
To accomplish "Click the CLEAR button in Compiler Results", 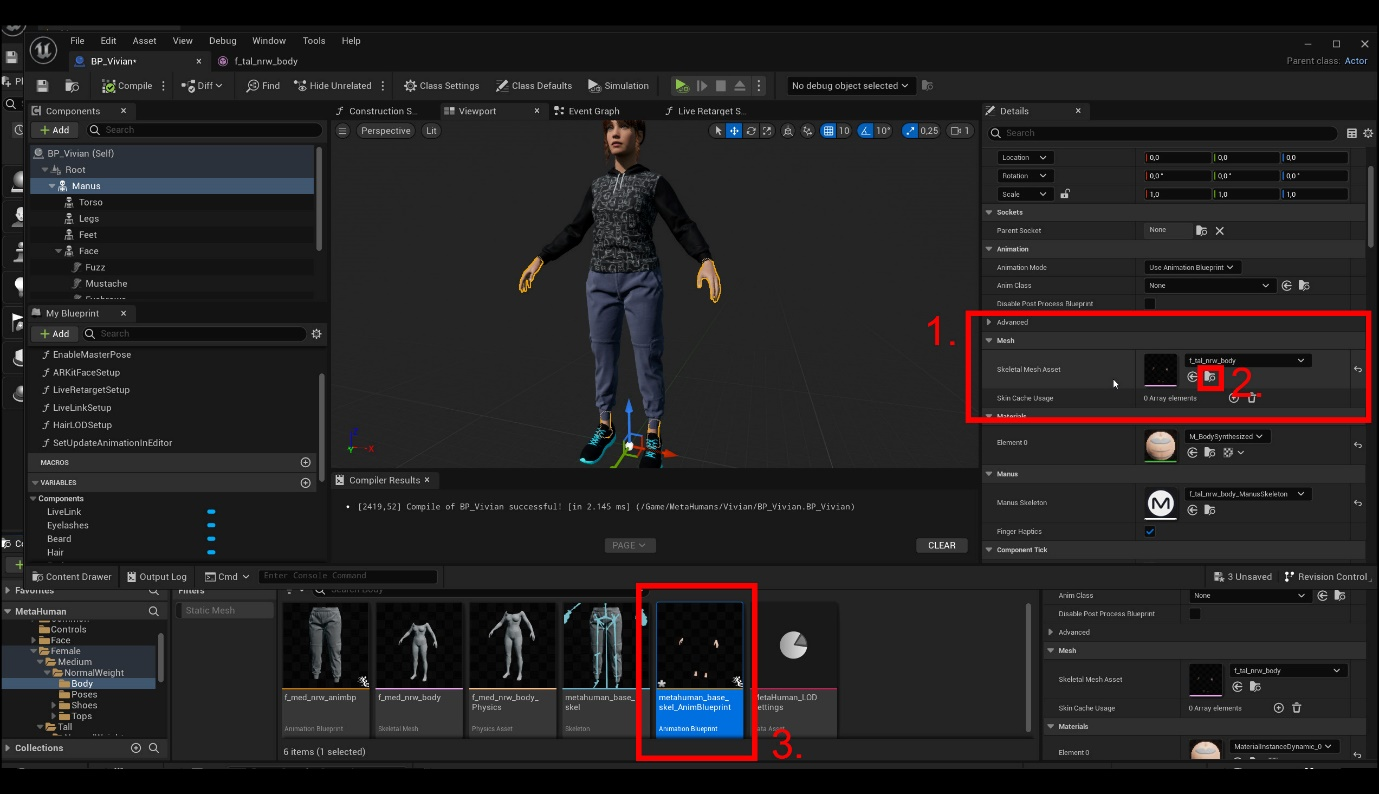I will click(941, 546).
